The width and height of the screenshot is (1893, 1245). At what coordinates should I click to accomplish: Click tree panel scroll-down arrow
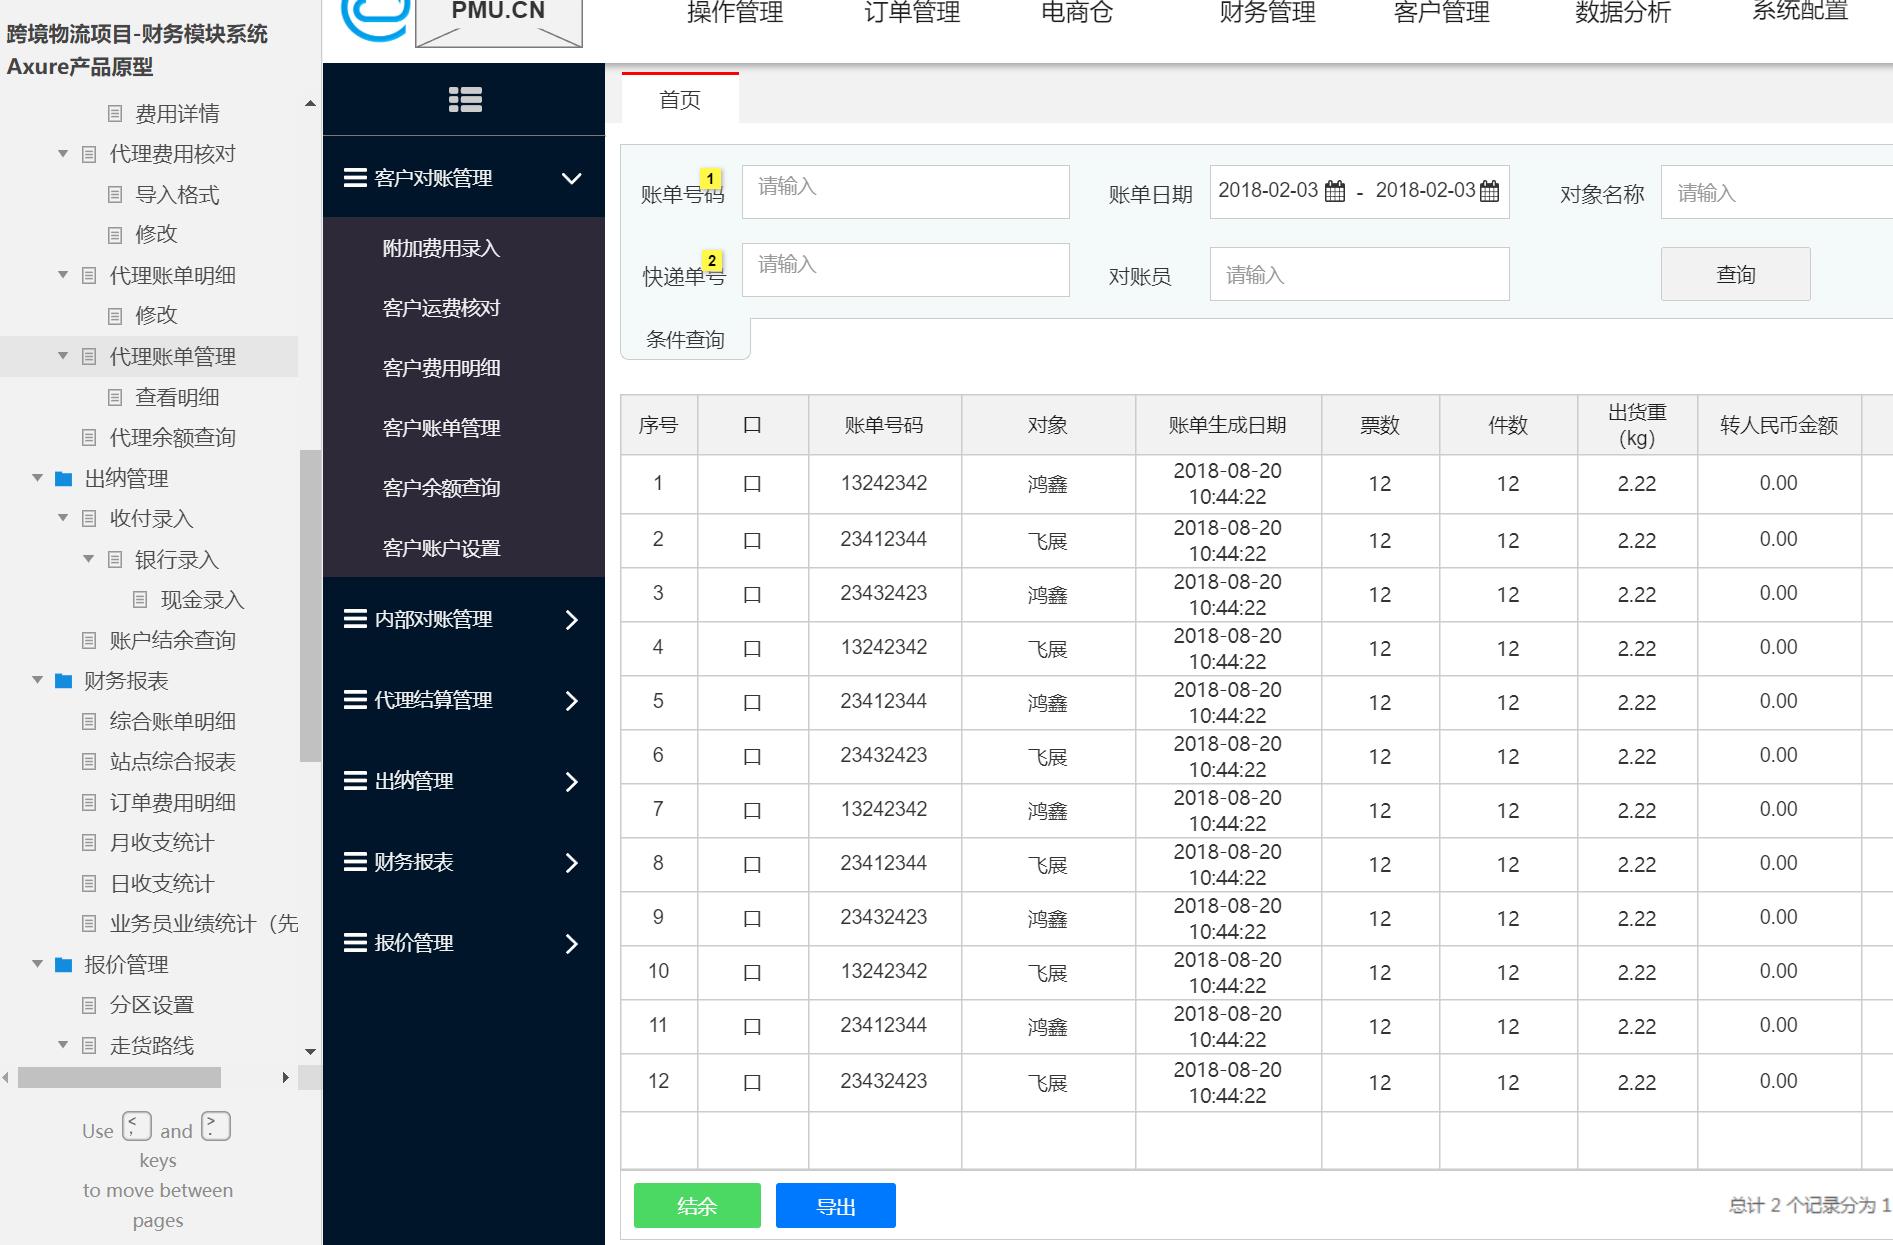pos(310,1051)
